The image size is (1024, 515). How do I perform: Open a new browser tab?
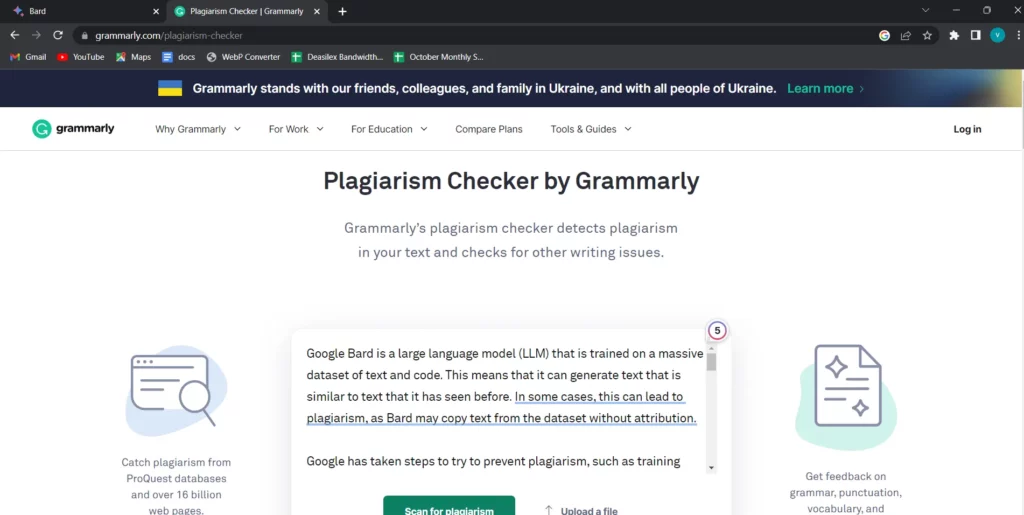[342, 11]
